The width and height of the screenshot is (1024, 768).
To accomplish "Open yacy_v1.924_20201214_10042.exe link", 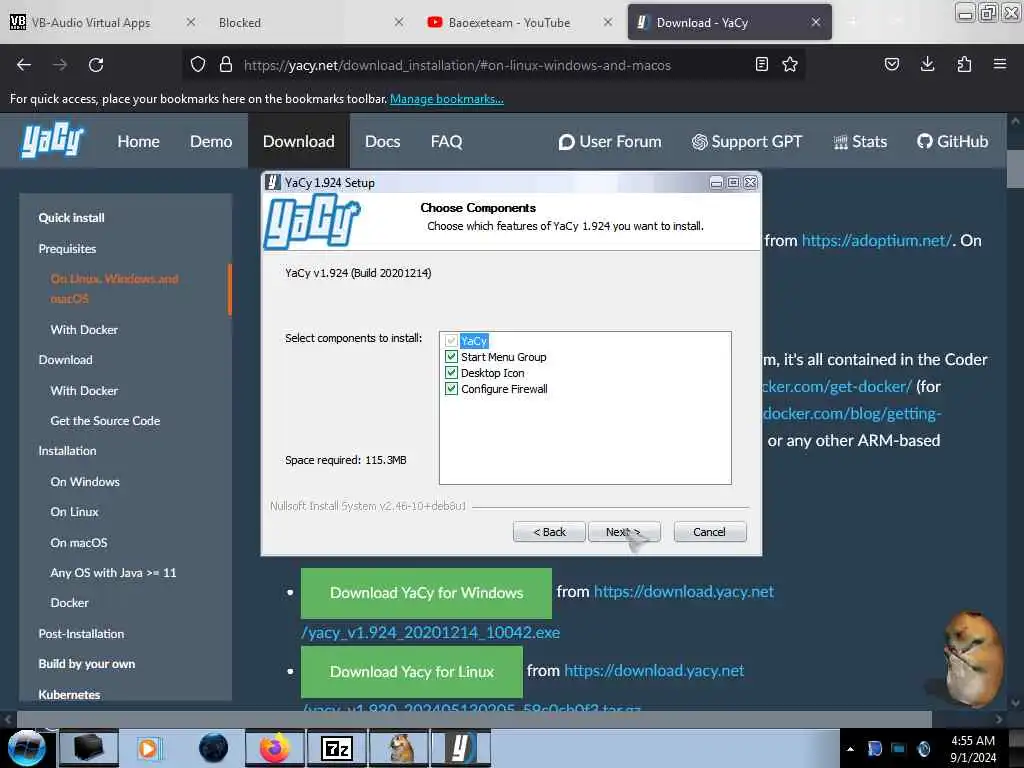I will (431, 632).
